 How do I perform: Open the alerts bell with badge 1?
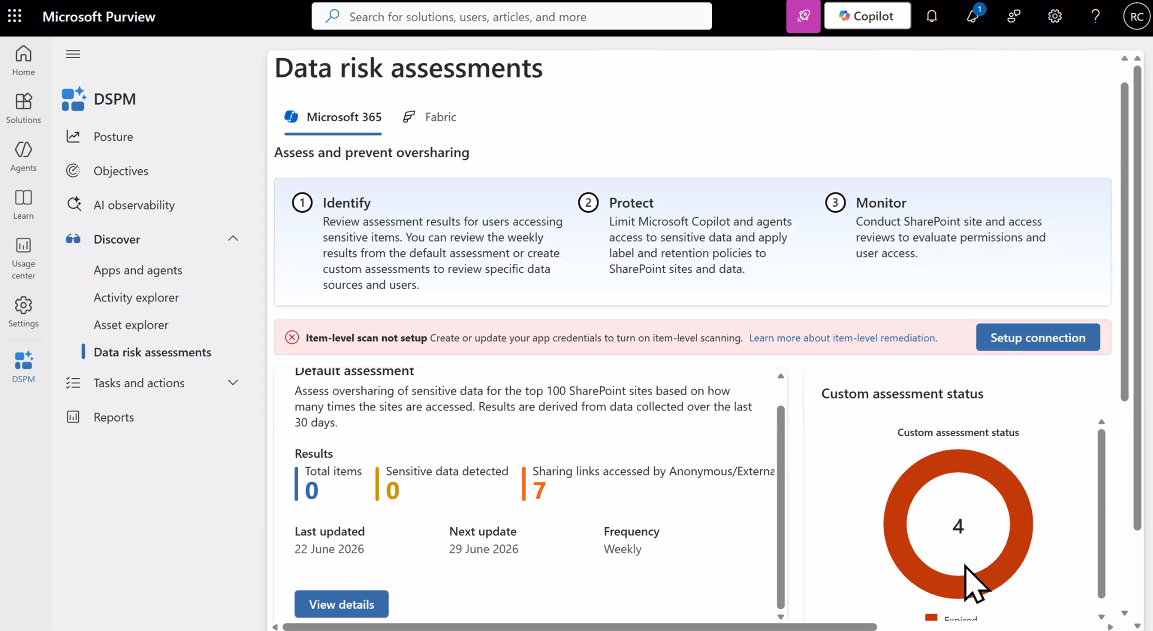[x=973, y=16]
